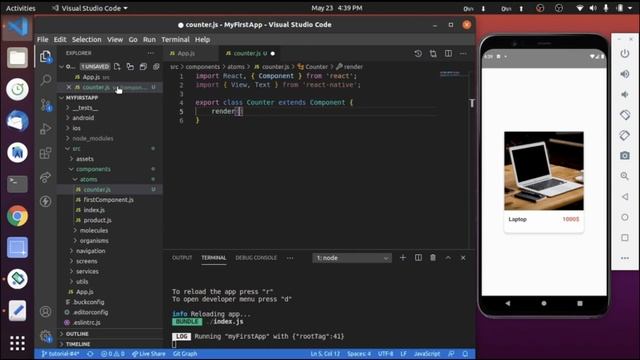The height and width of the screenshot is (360, 640).
Task: Click the Save All icon in Open Editors
Action: (143, 67)
